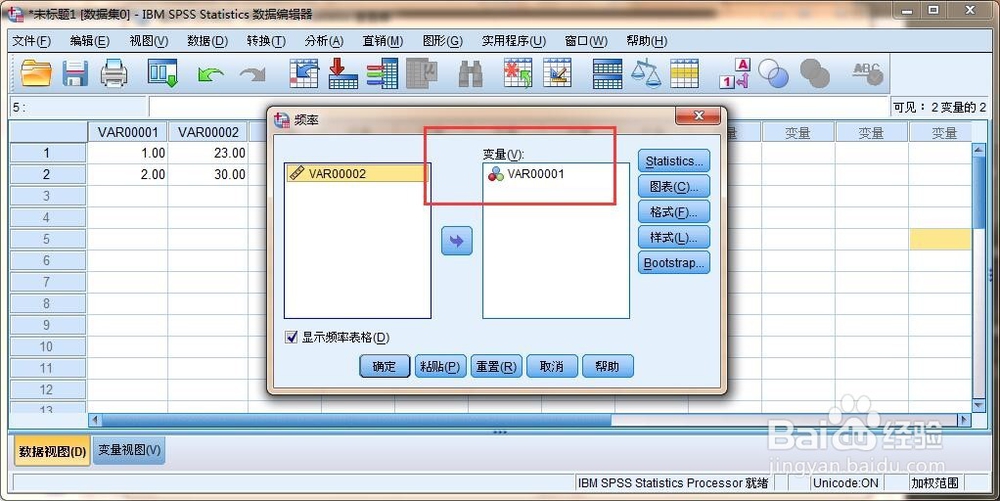Image resolution: width=1000 pixels, height=501 pixels.
Task: Go to case toolbar icon
Action: pos(304,73)
